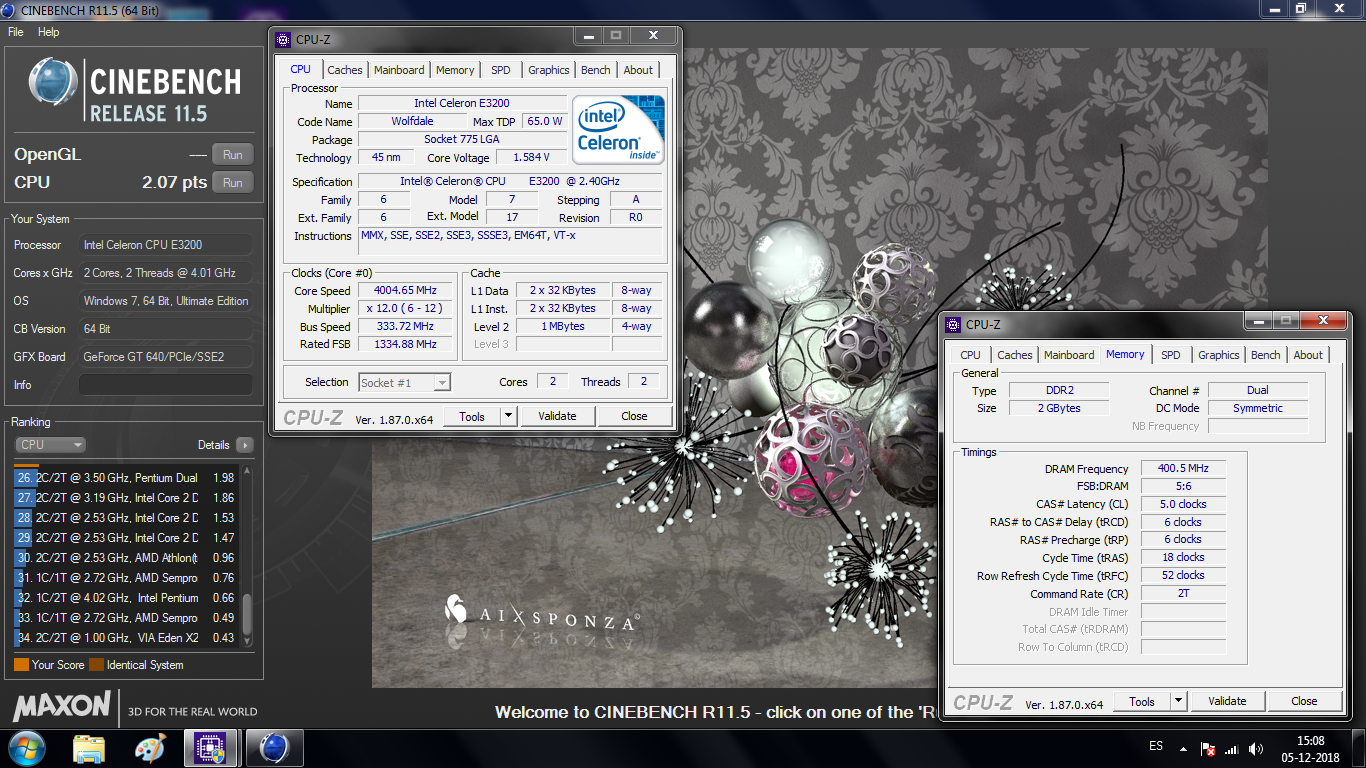Switch to CPU-Z taskbar icon
1366x768 pixels.
coord(211,748)
